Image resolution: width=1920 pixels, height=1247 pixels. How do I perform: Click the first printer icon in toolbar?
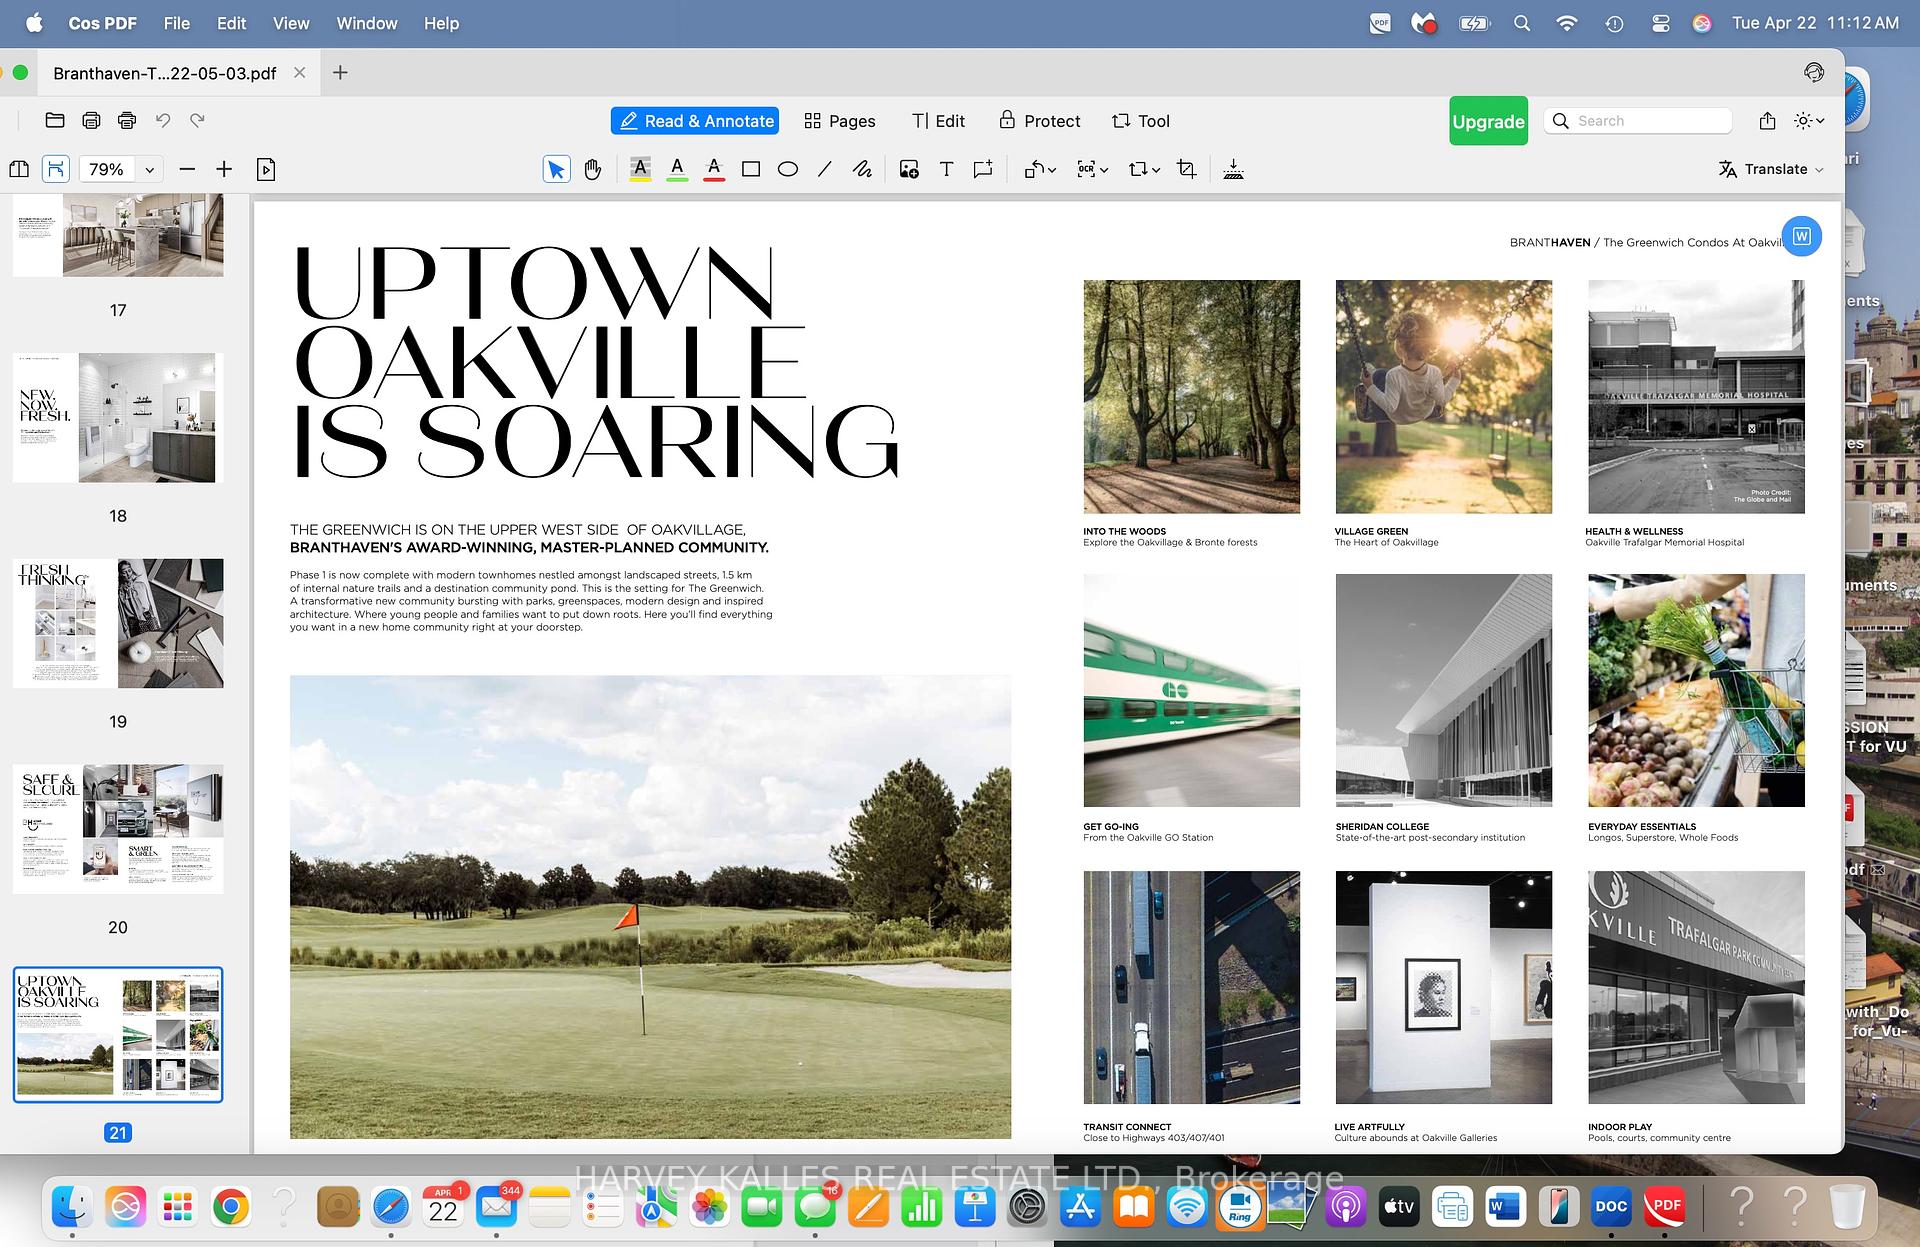[91, 121]
